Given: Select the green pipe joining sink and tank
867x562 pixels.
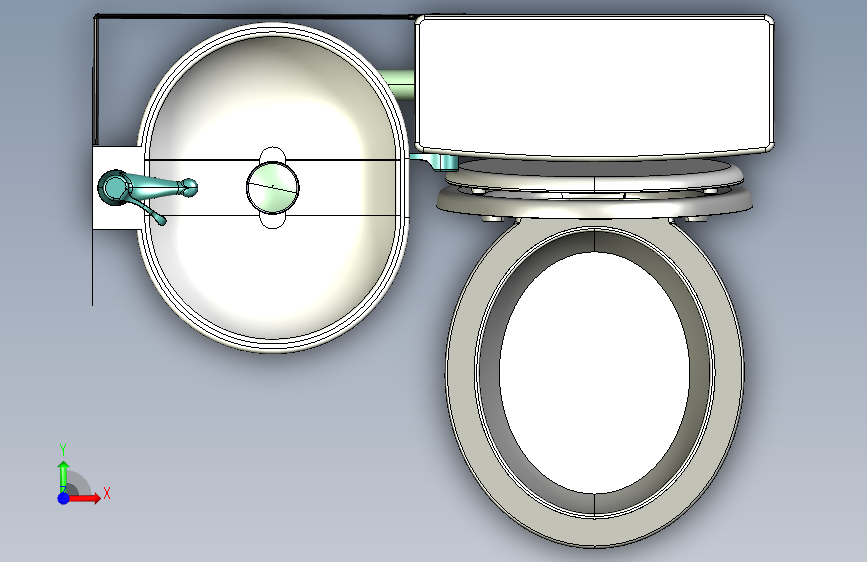Looking at the screenshot, I should 399,84.
